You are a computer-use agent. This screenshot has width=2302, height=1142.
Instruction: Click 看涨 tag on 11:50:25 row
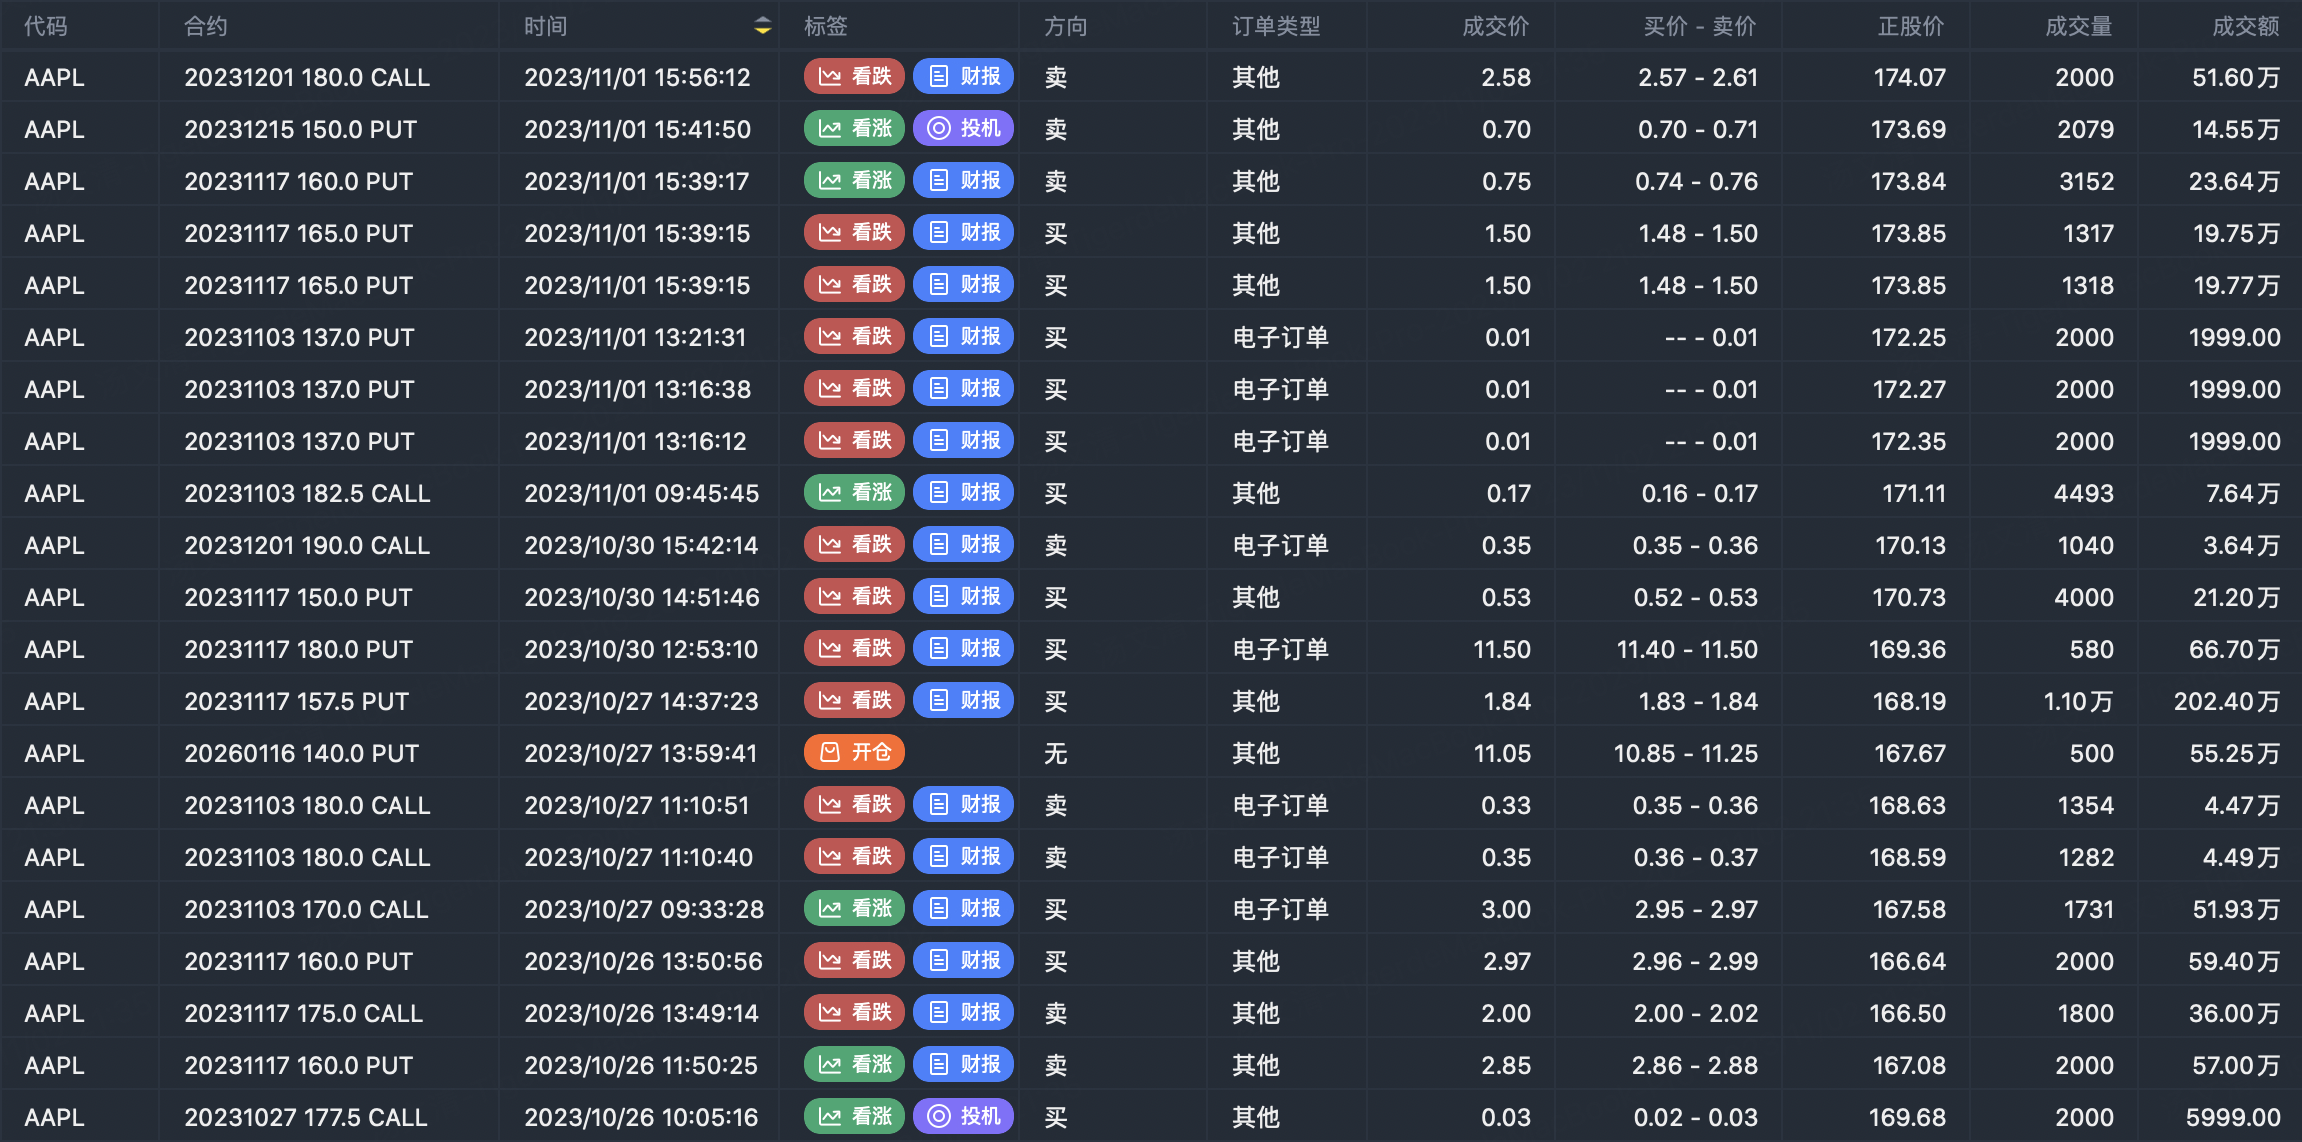pyautogui.click(x=854, y=1064)
